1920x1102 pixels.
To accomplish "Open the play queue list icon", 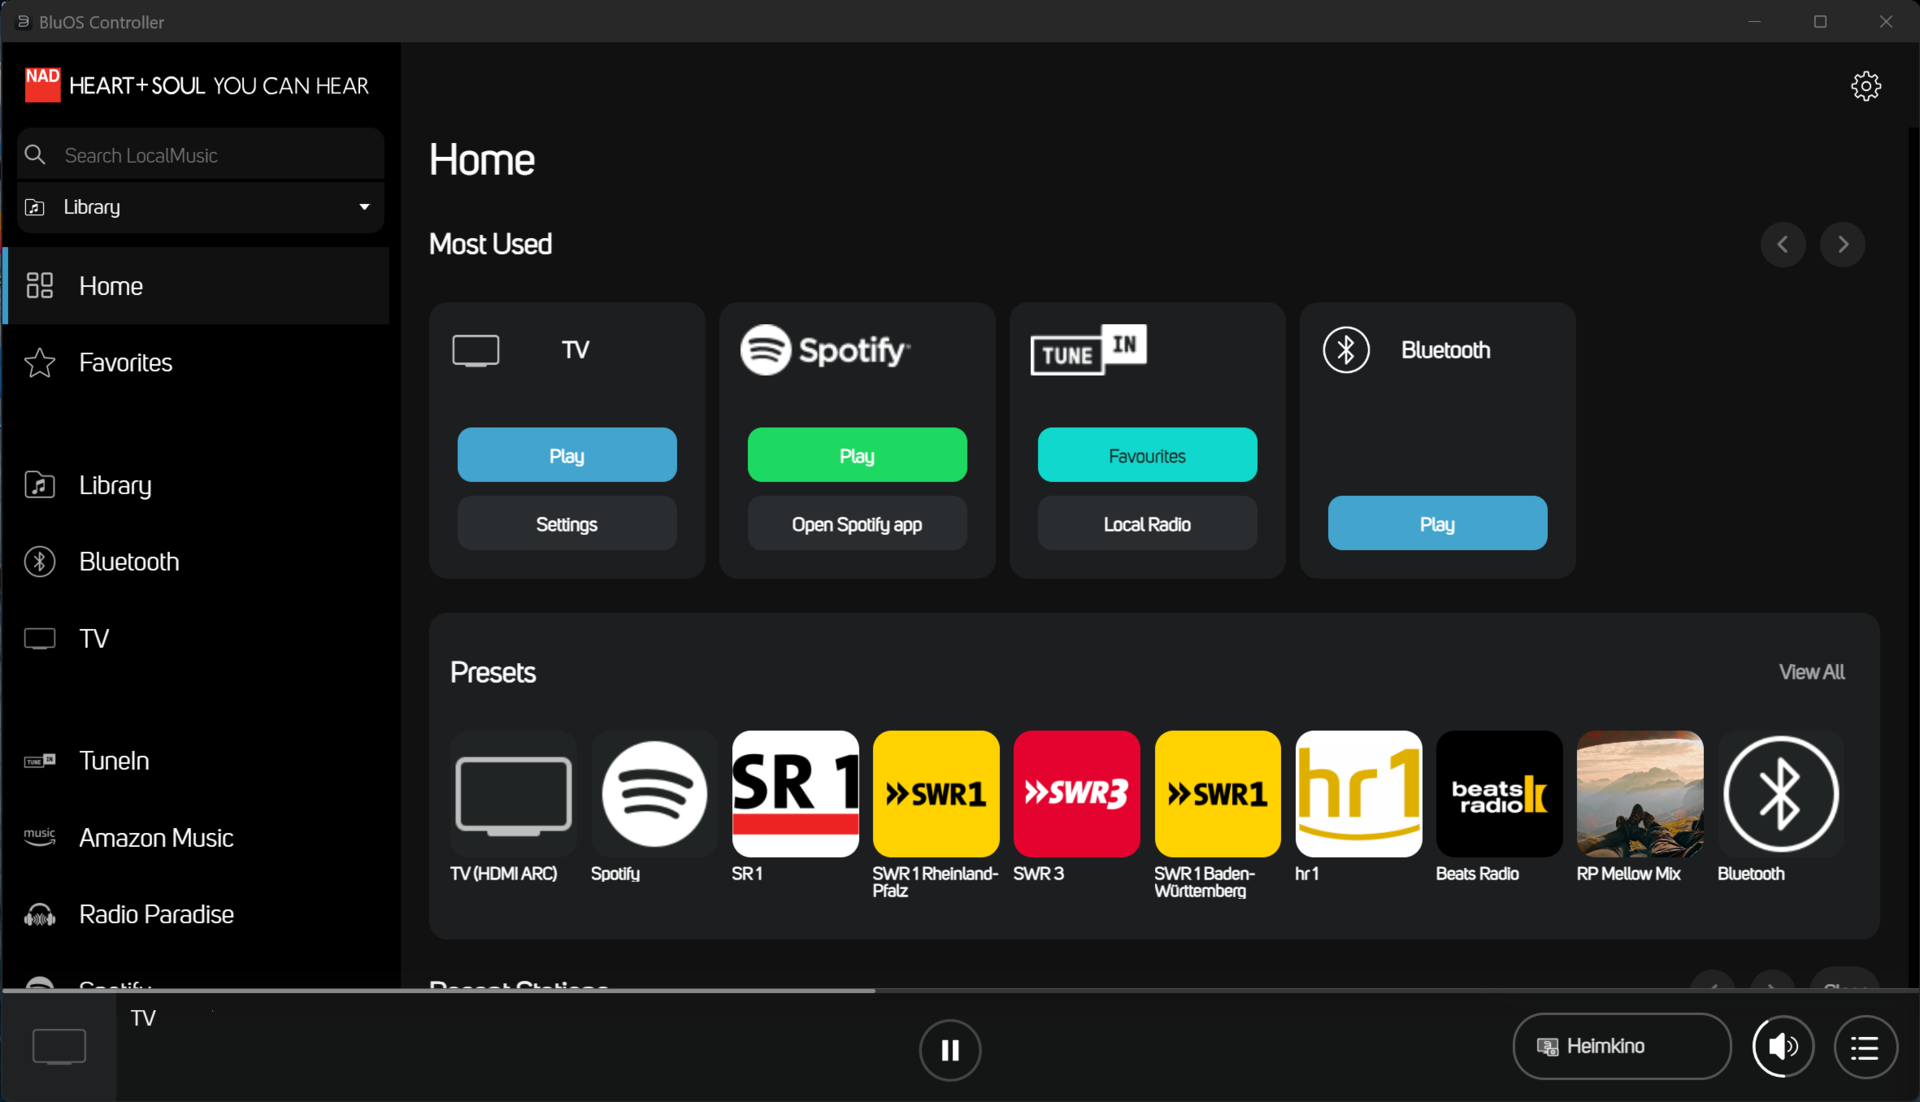I will coord(1865,1047).
